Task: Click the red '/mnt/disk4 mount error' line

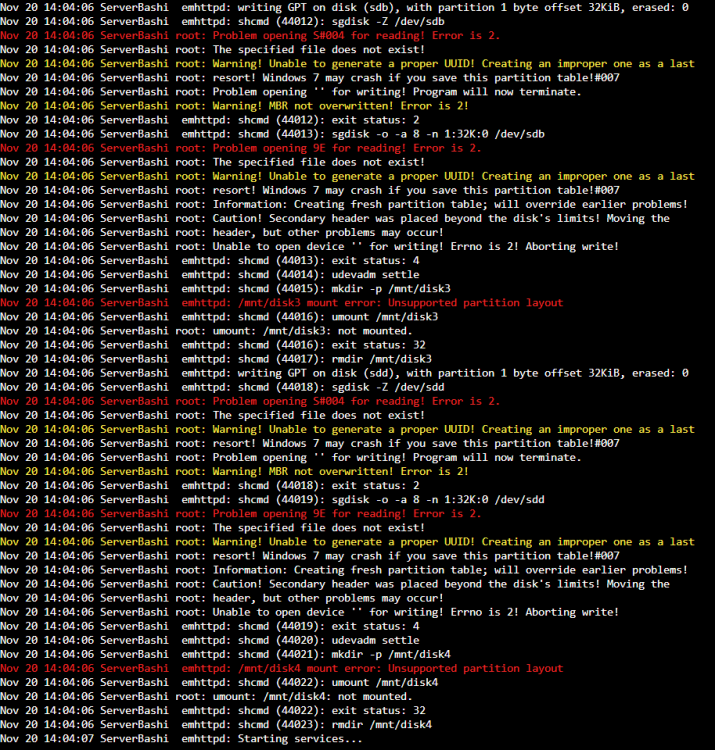Action: (x=282, y=668)
